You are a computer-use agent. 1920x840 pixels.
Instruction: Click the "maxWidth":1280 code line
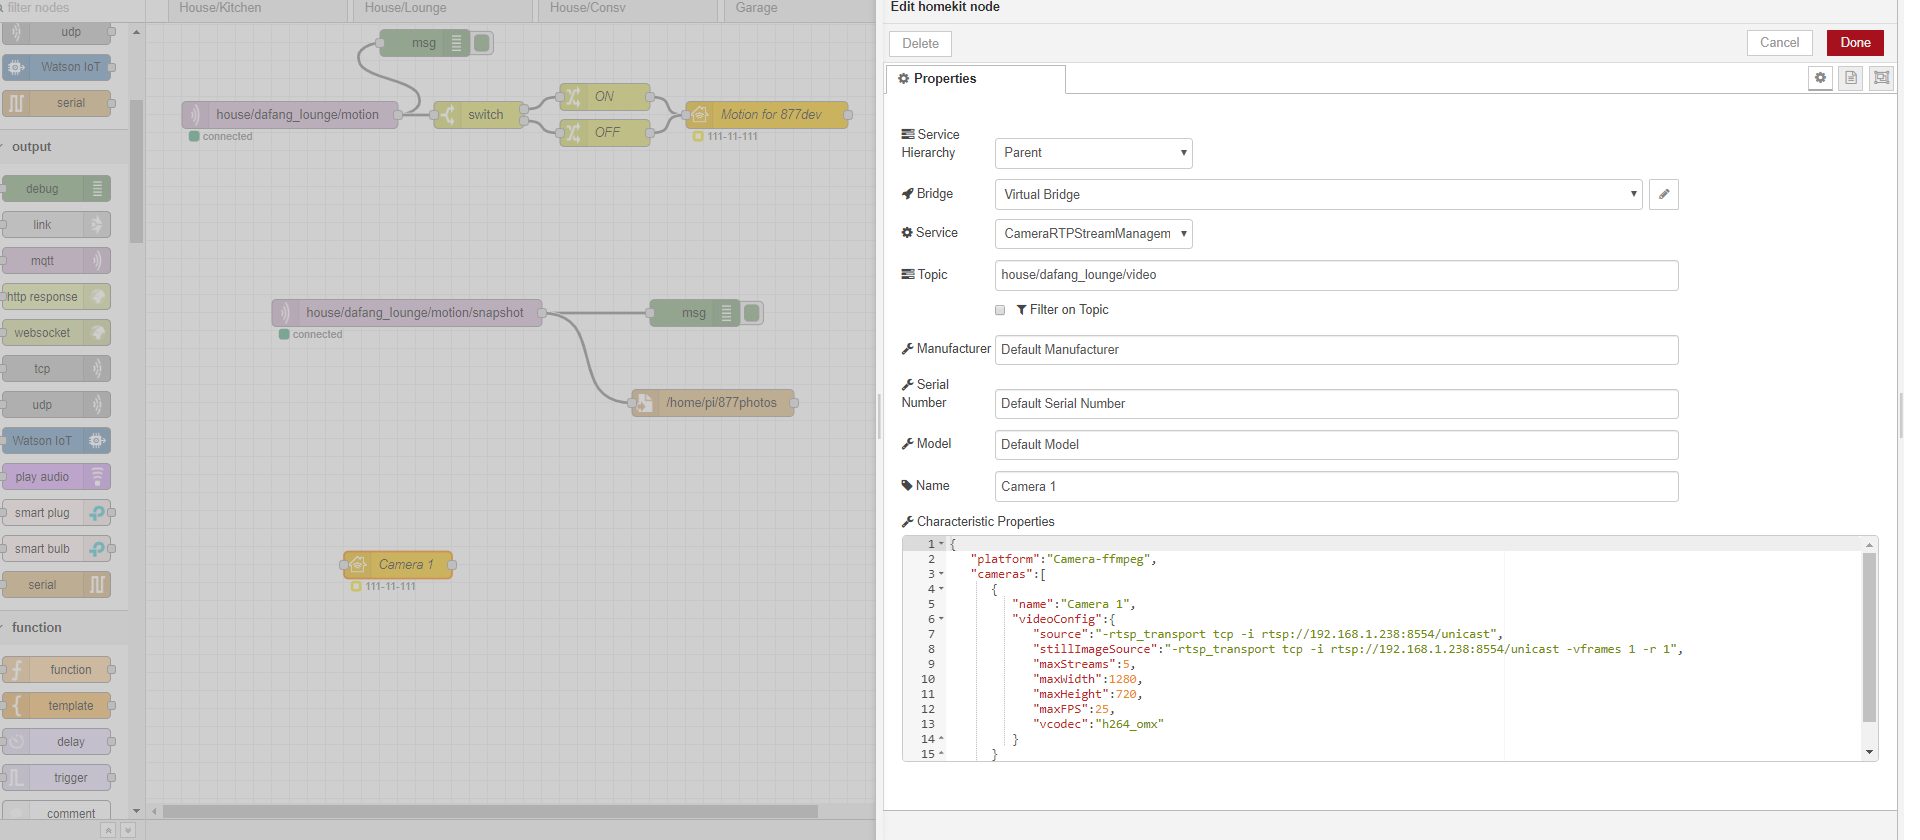(1087, 679)
